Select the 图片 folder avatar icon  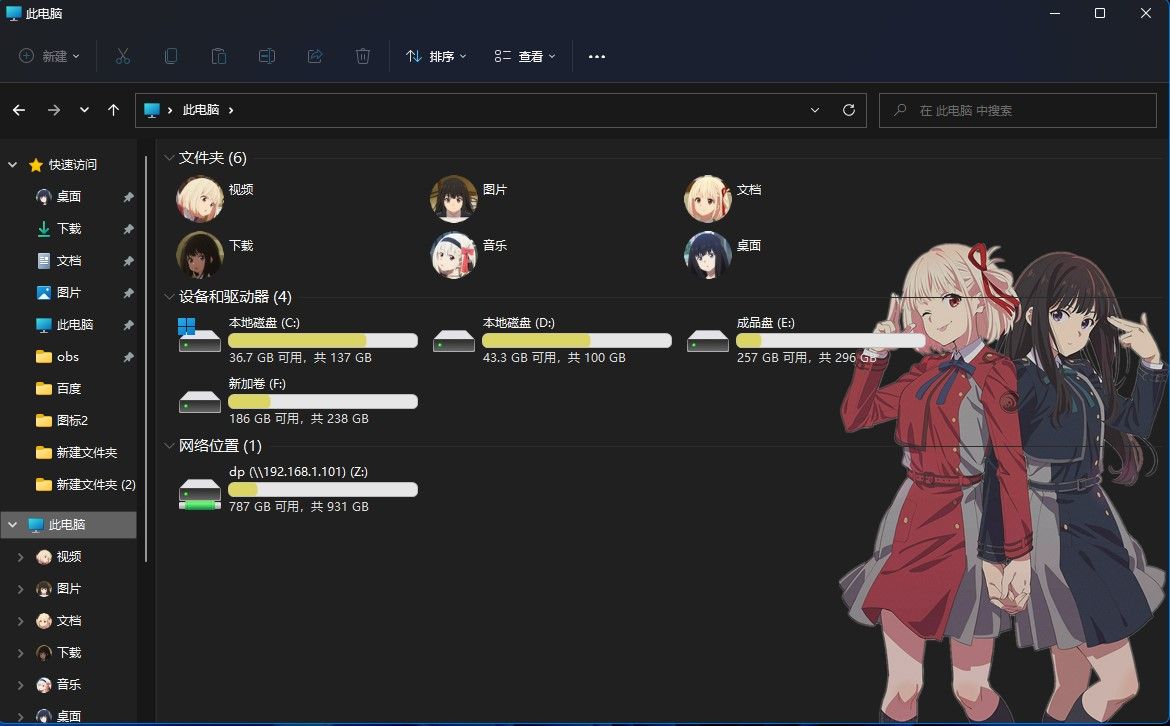[453, 198]
